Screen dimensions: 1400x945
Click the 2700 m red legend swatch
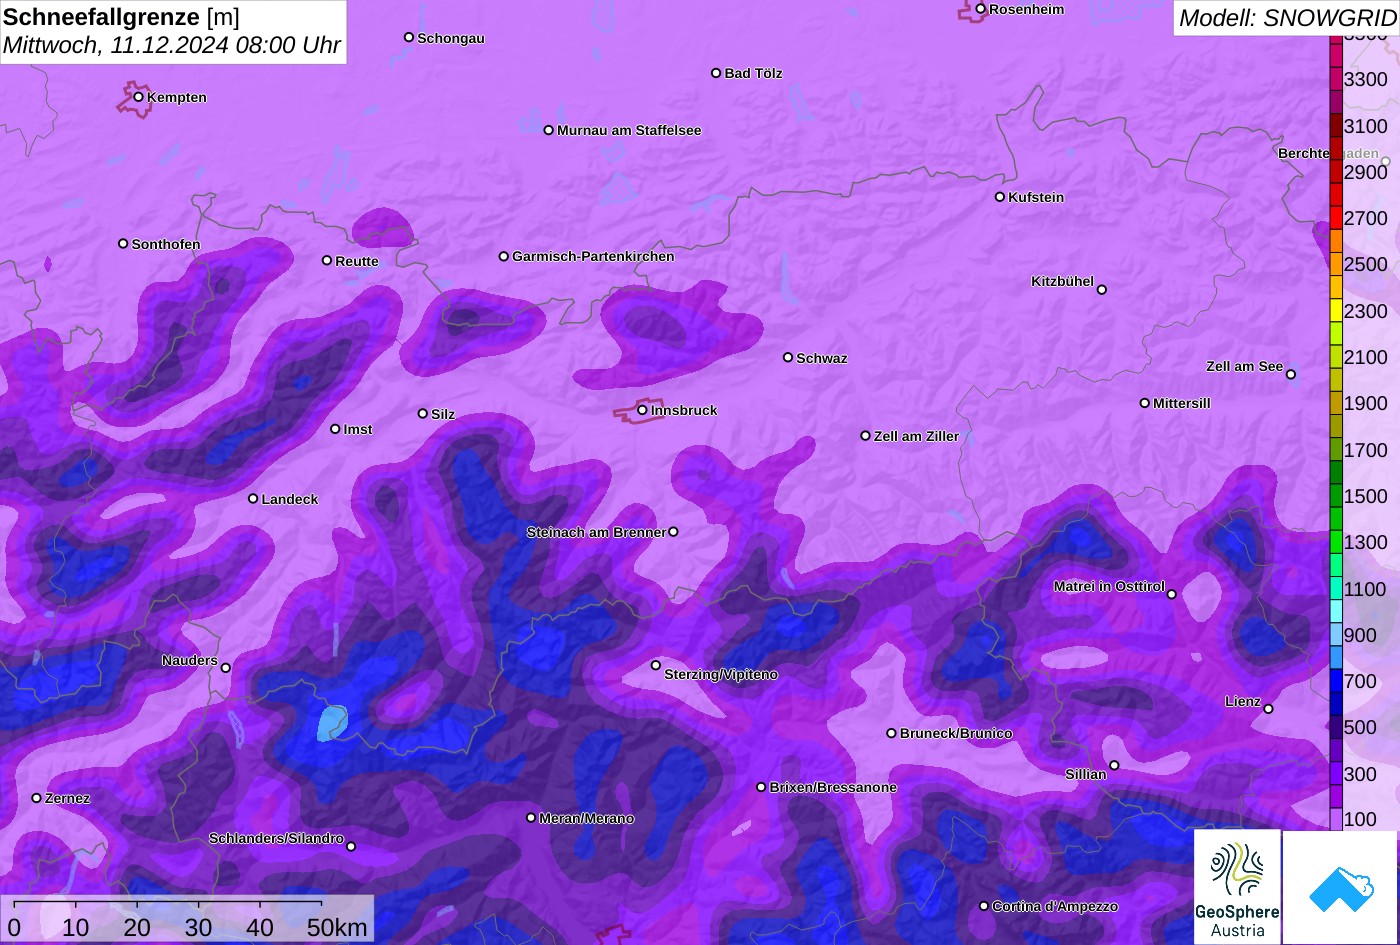1336,217
